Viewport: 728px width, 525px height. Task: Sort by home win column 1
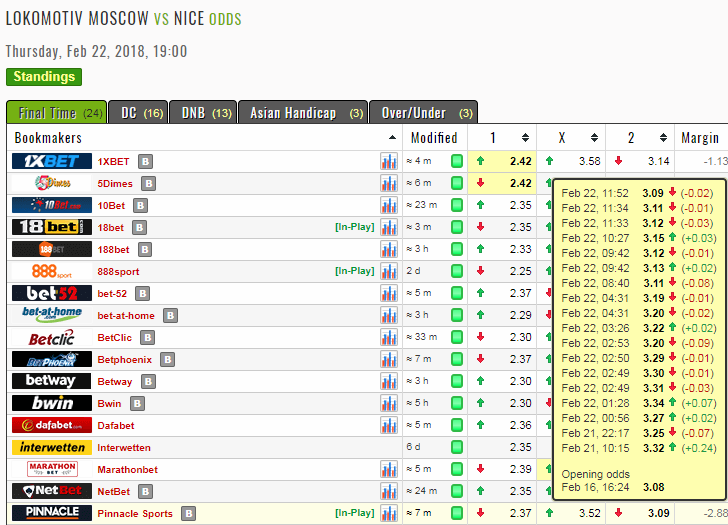(525, 138)
